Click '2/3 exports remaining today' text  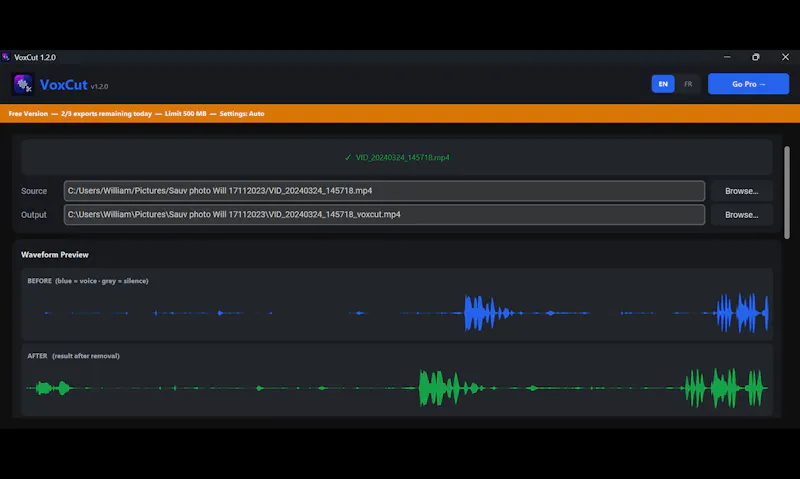(x=106, y=114)
